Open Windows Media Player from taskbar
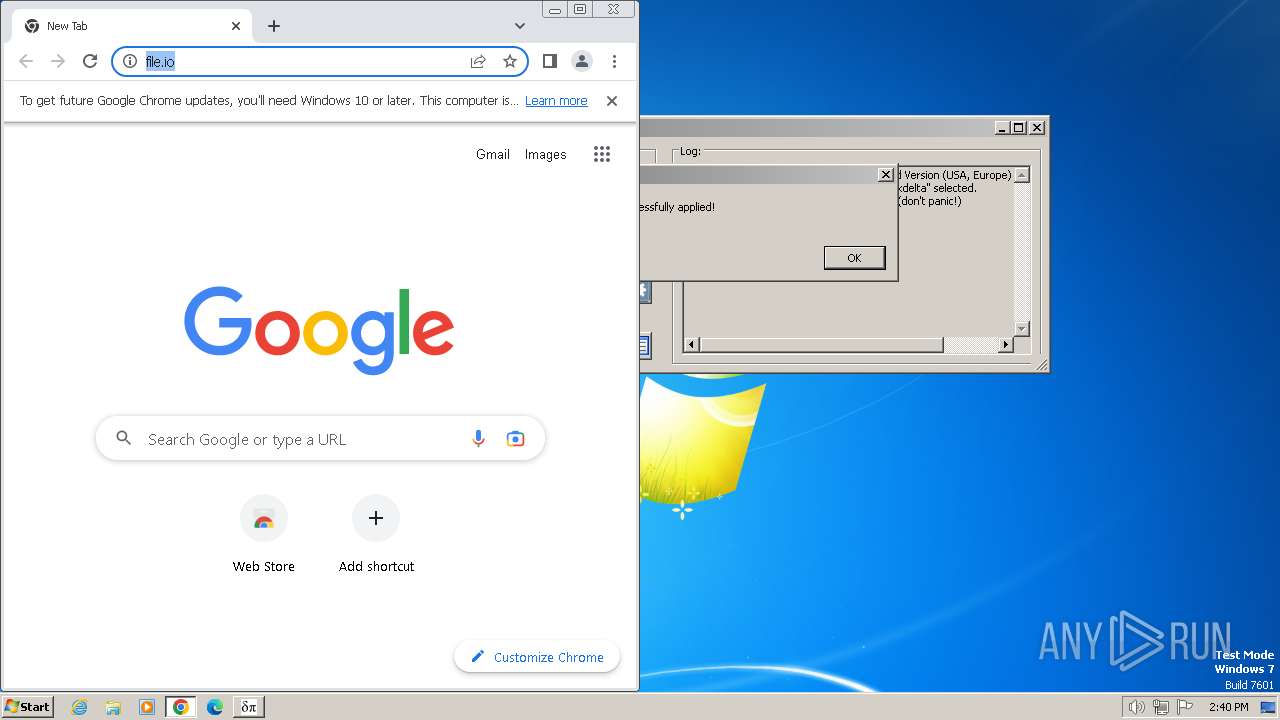This screenshot has width=1280, height=720. (x=147, y=707)
